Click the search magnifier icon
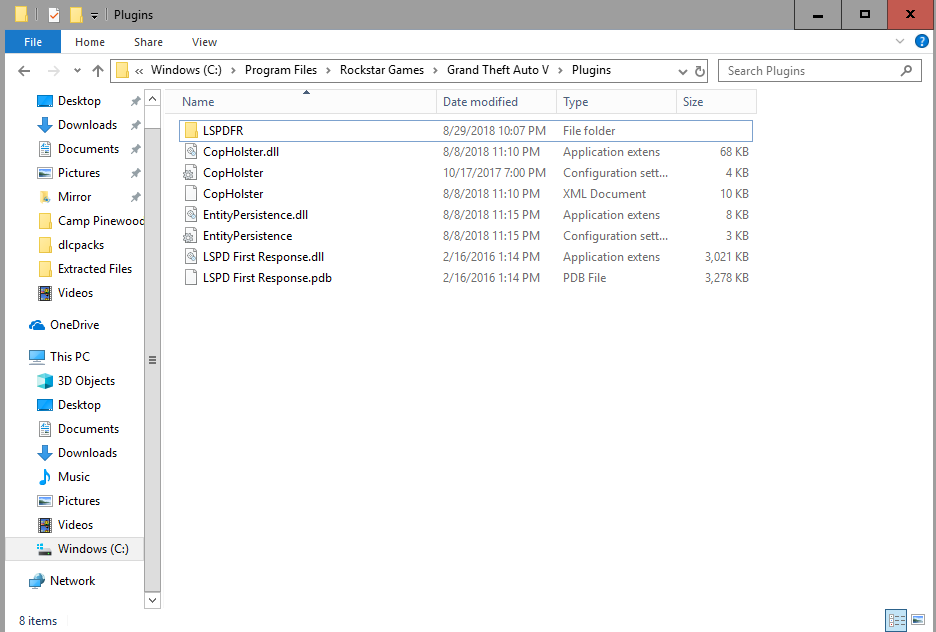936x632 pixels. coord(906,70)
